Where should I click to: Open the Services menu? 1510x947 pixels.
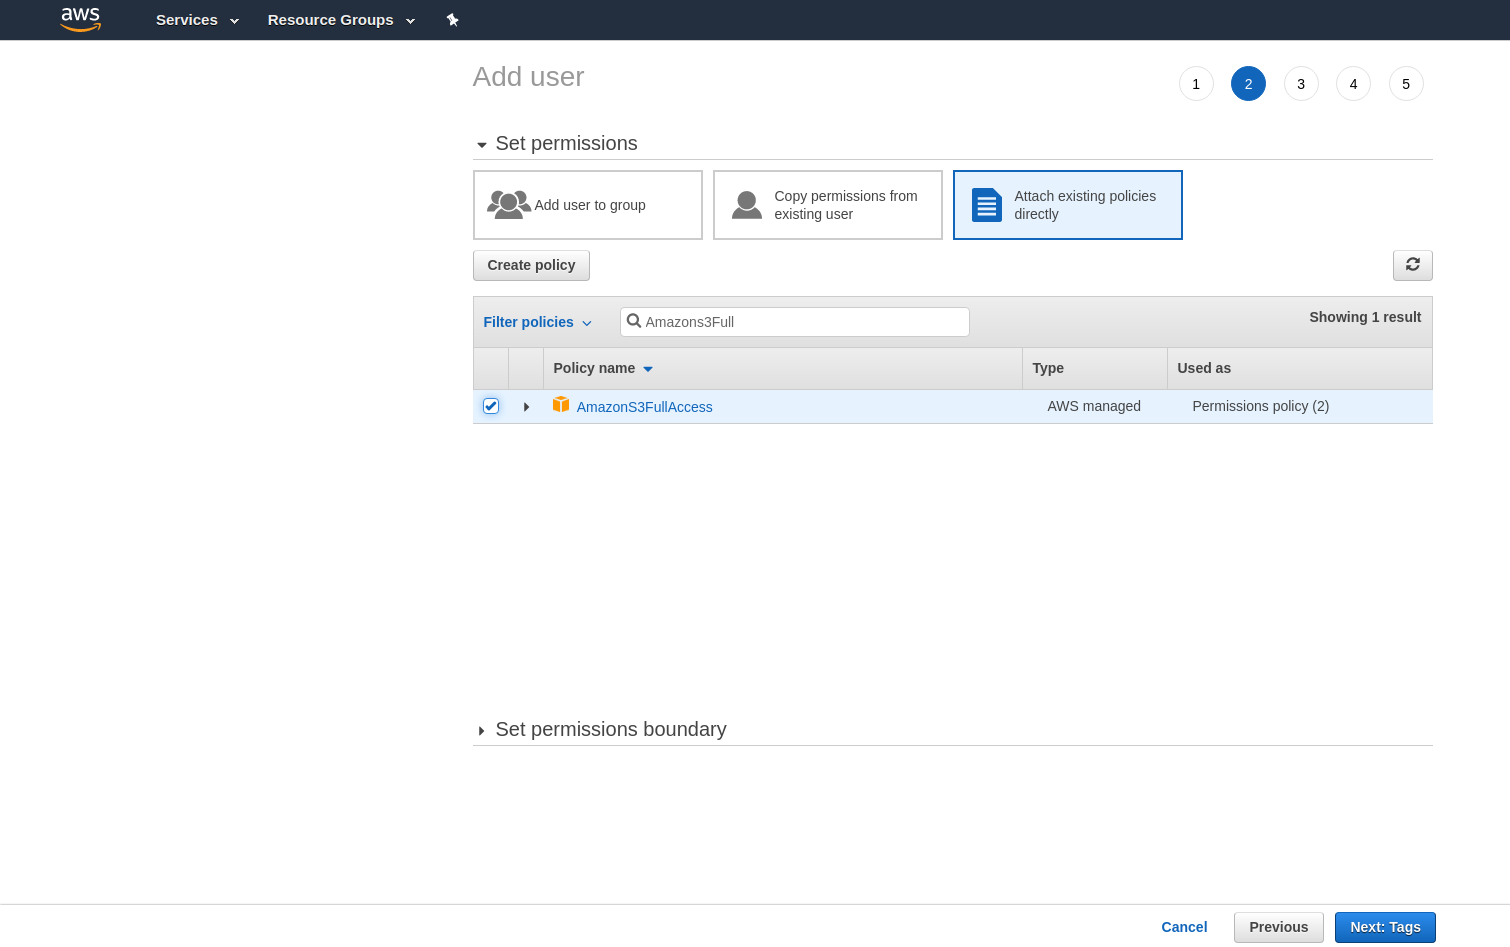197,20
